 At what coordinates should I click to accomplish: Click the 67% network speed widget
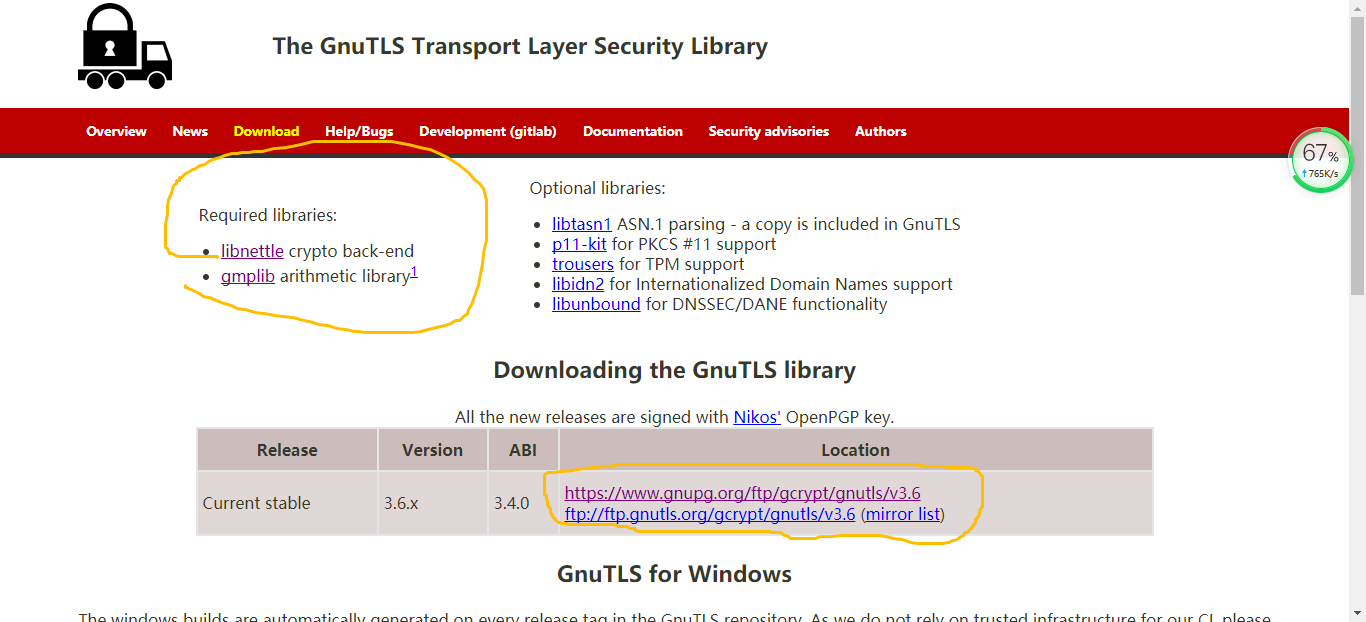click(x=1321, y=161)
